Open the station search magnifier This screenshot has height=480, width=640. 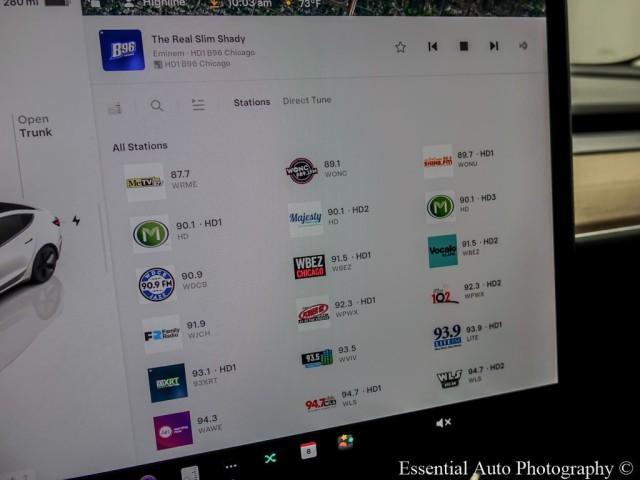[157, 105]
